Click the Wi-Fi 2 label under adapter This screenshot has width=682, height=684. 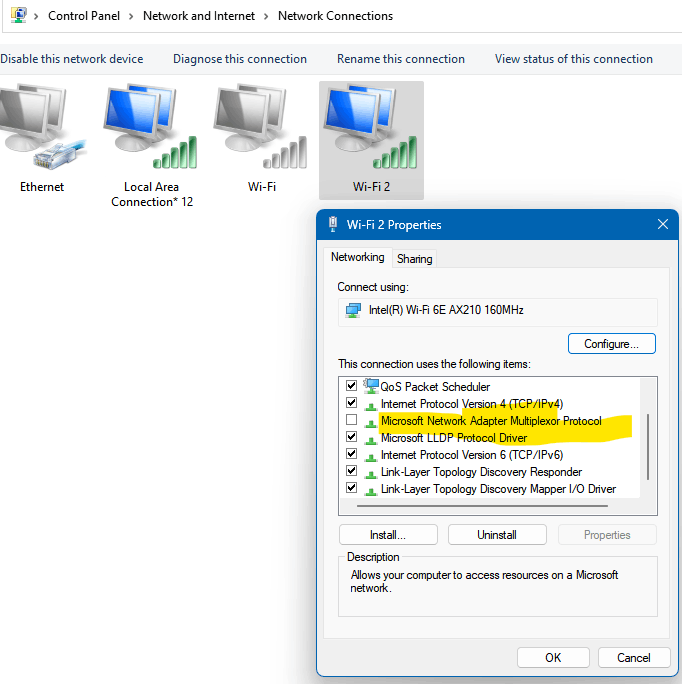(x=371, y=187)
